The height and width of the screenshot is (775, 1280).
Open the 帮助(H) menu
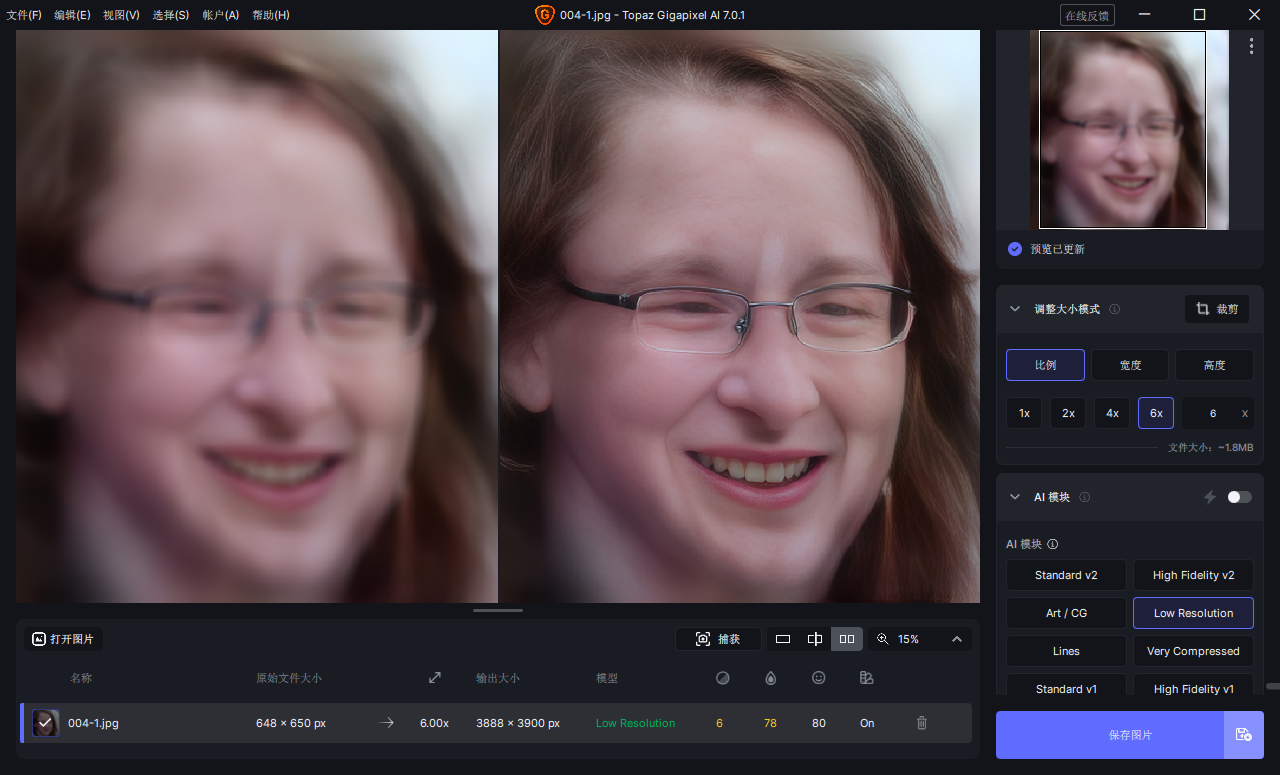[271, 15]
